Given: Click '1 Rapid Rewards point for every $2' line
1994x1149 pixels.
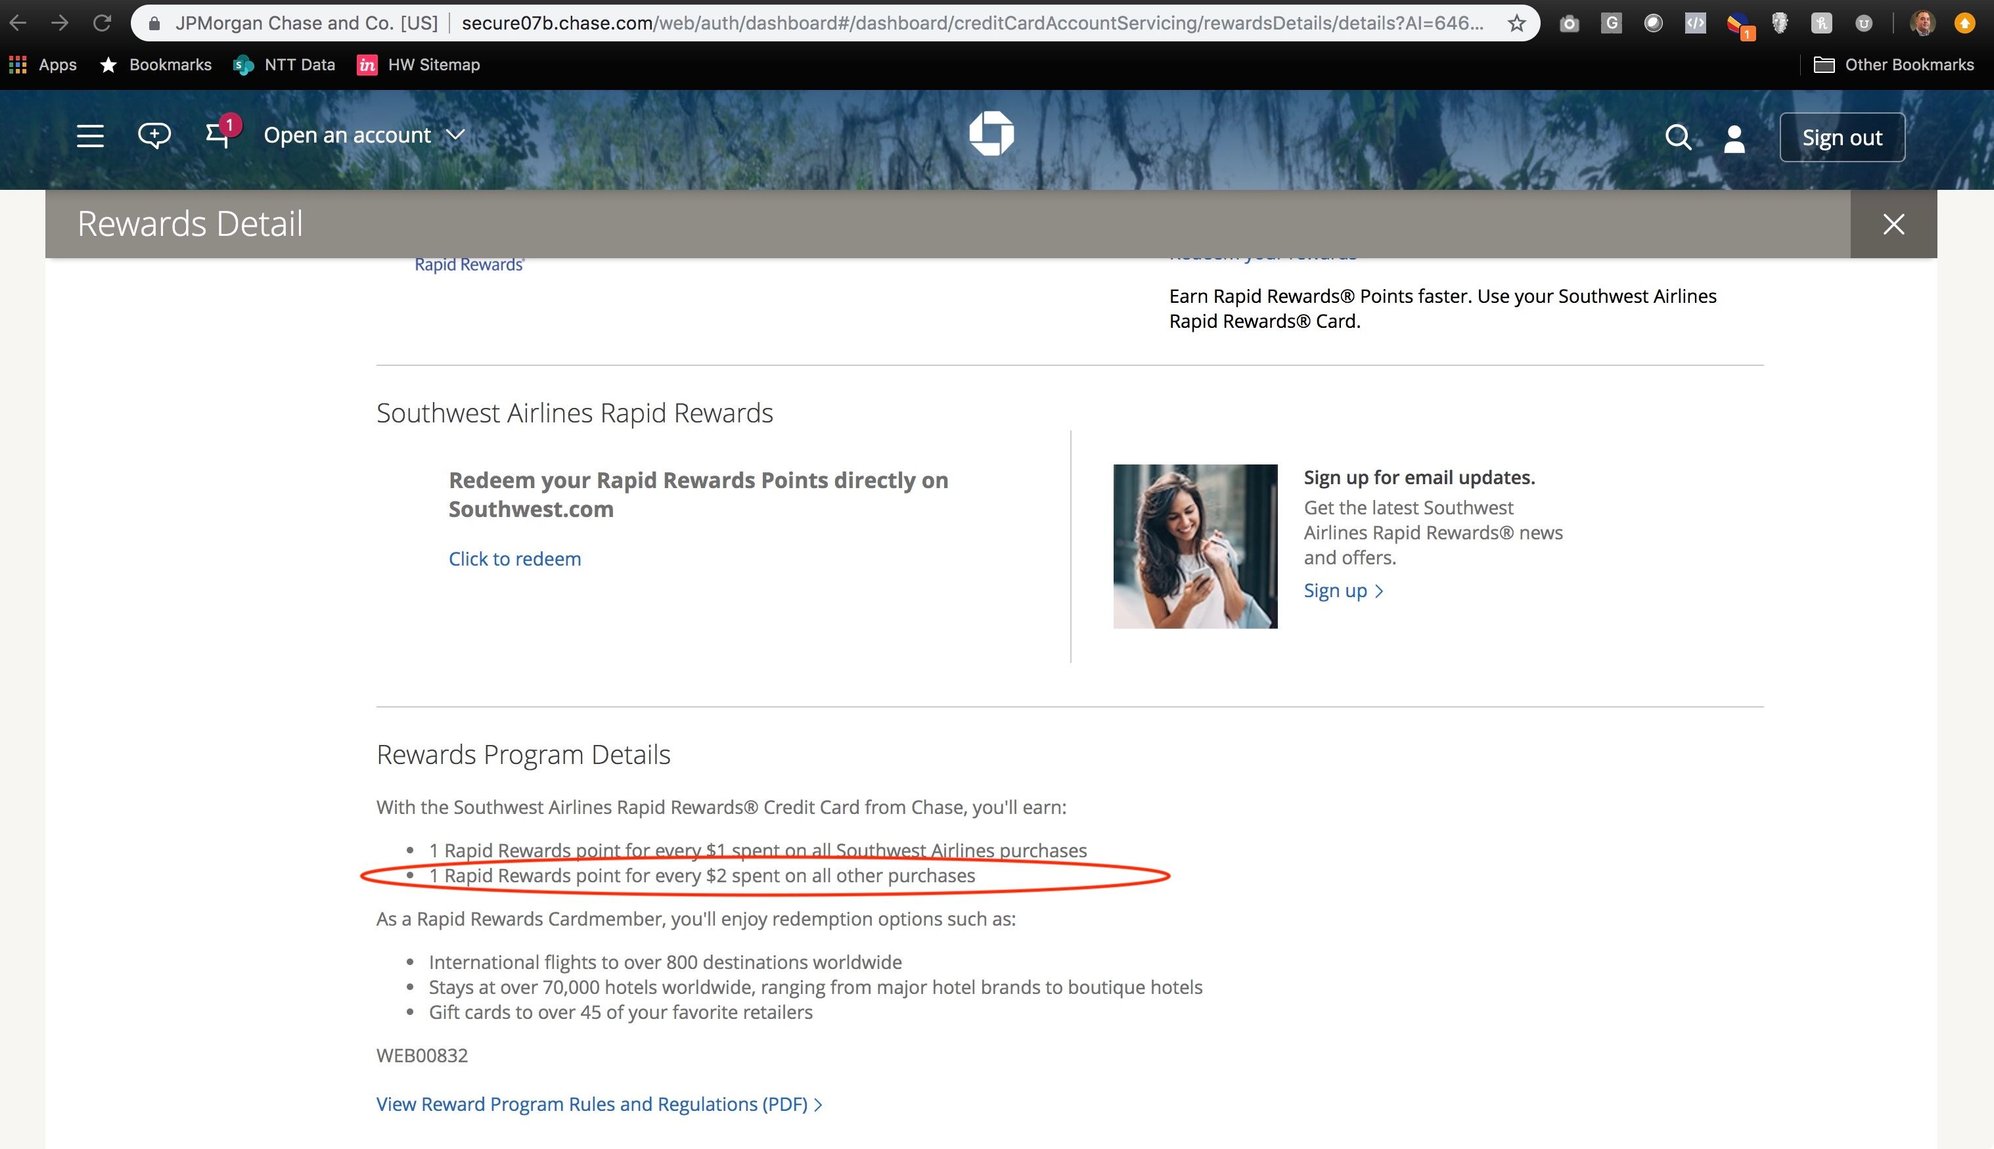Looking at the screenshot, I should tap(702, 876).
